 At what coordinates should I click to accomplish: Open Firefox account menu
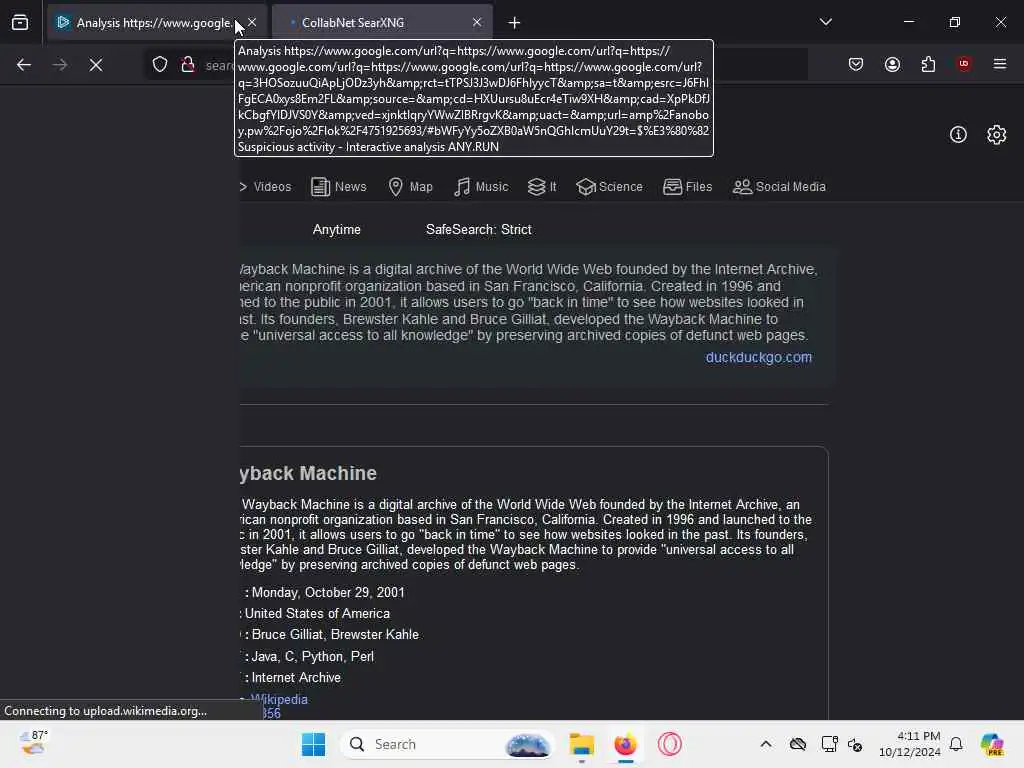(x=892, y=64)
